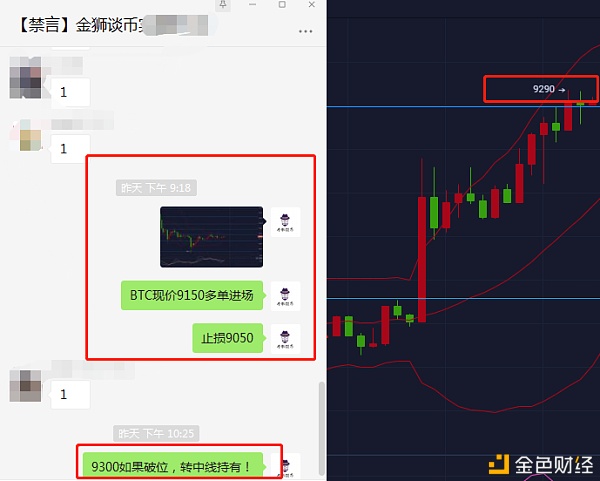600x481 pixels.
Task: Click the lower blue horizontal support line
Action: [x=463, y=298]
